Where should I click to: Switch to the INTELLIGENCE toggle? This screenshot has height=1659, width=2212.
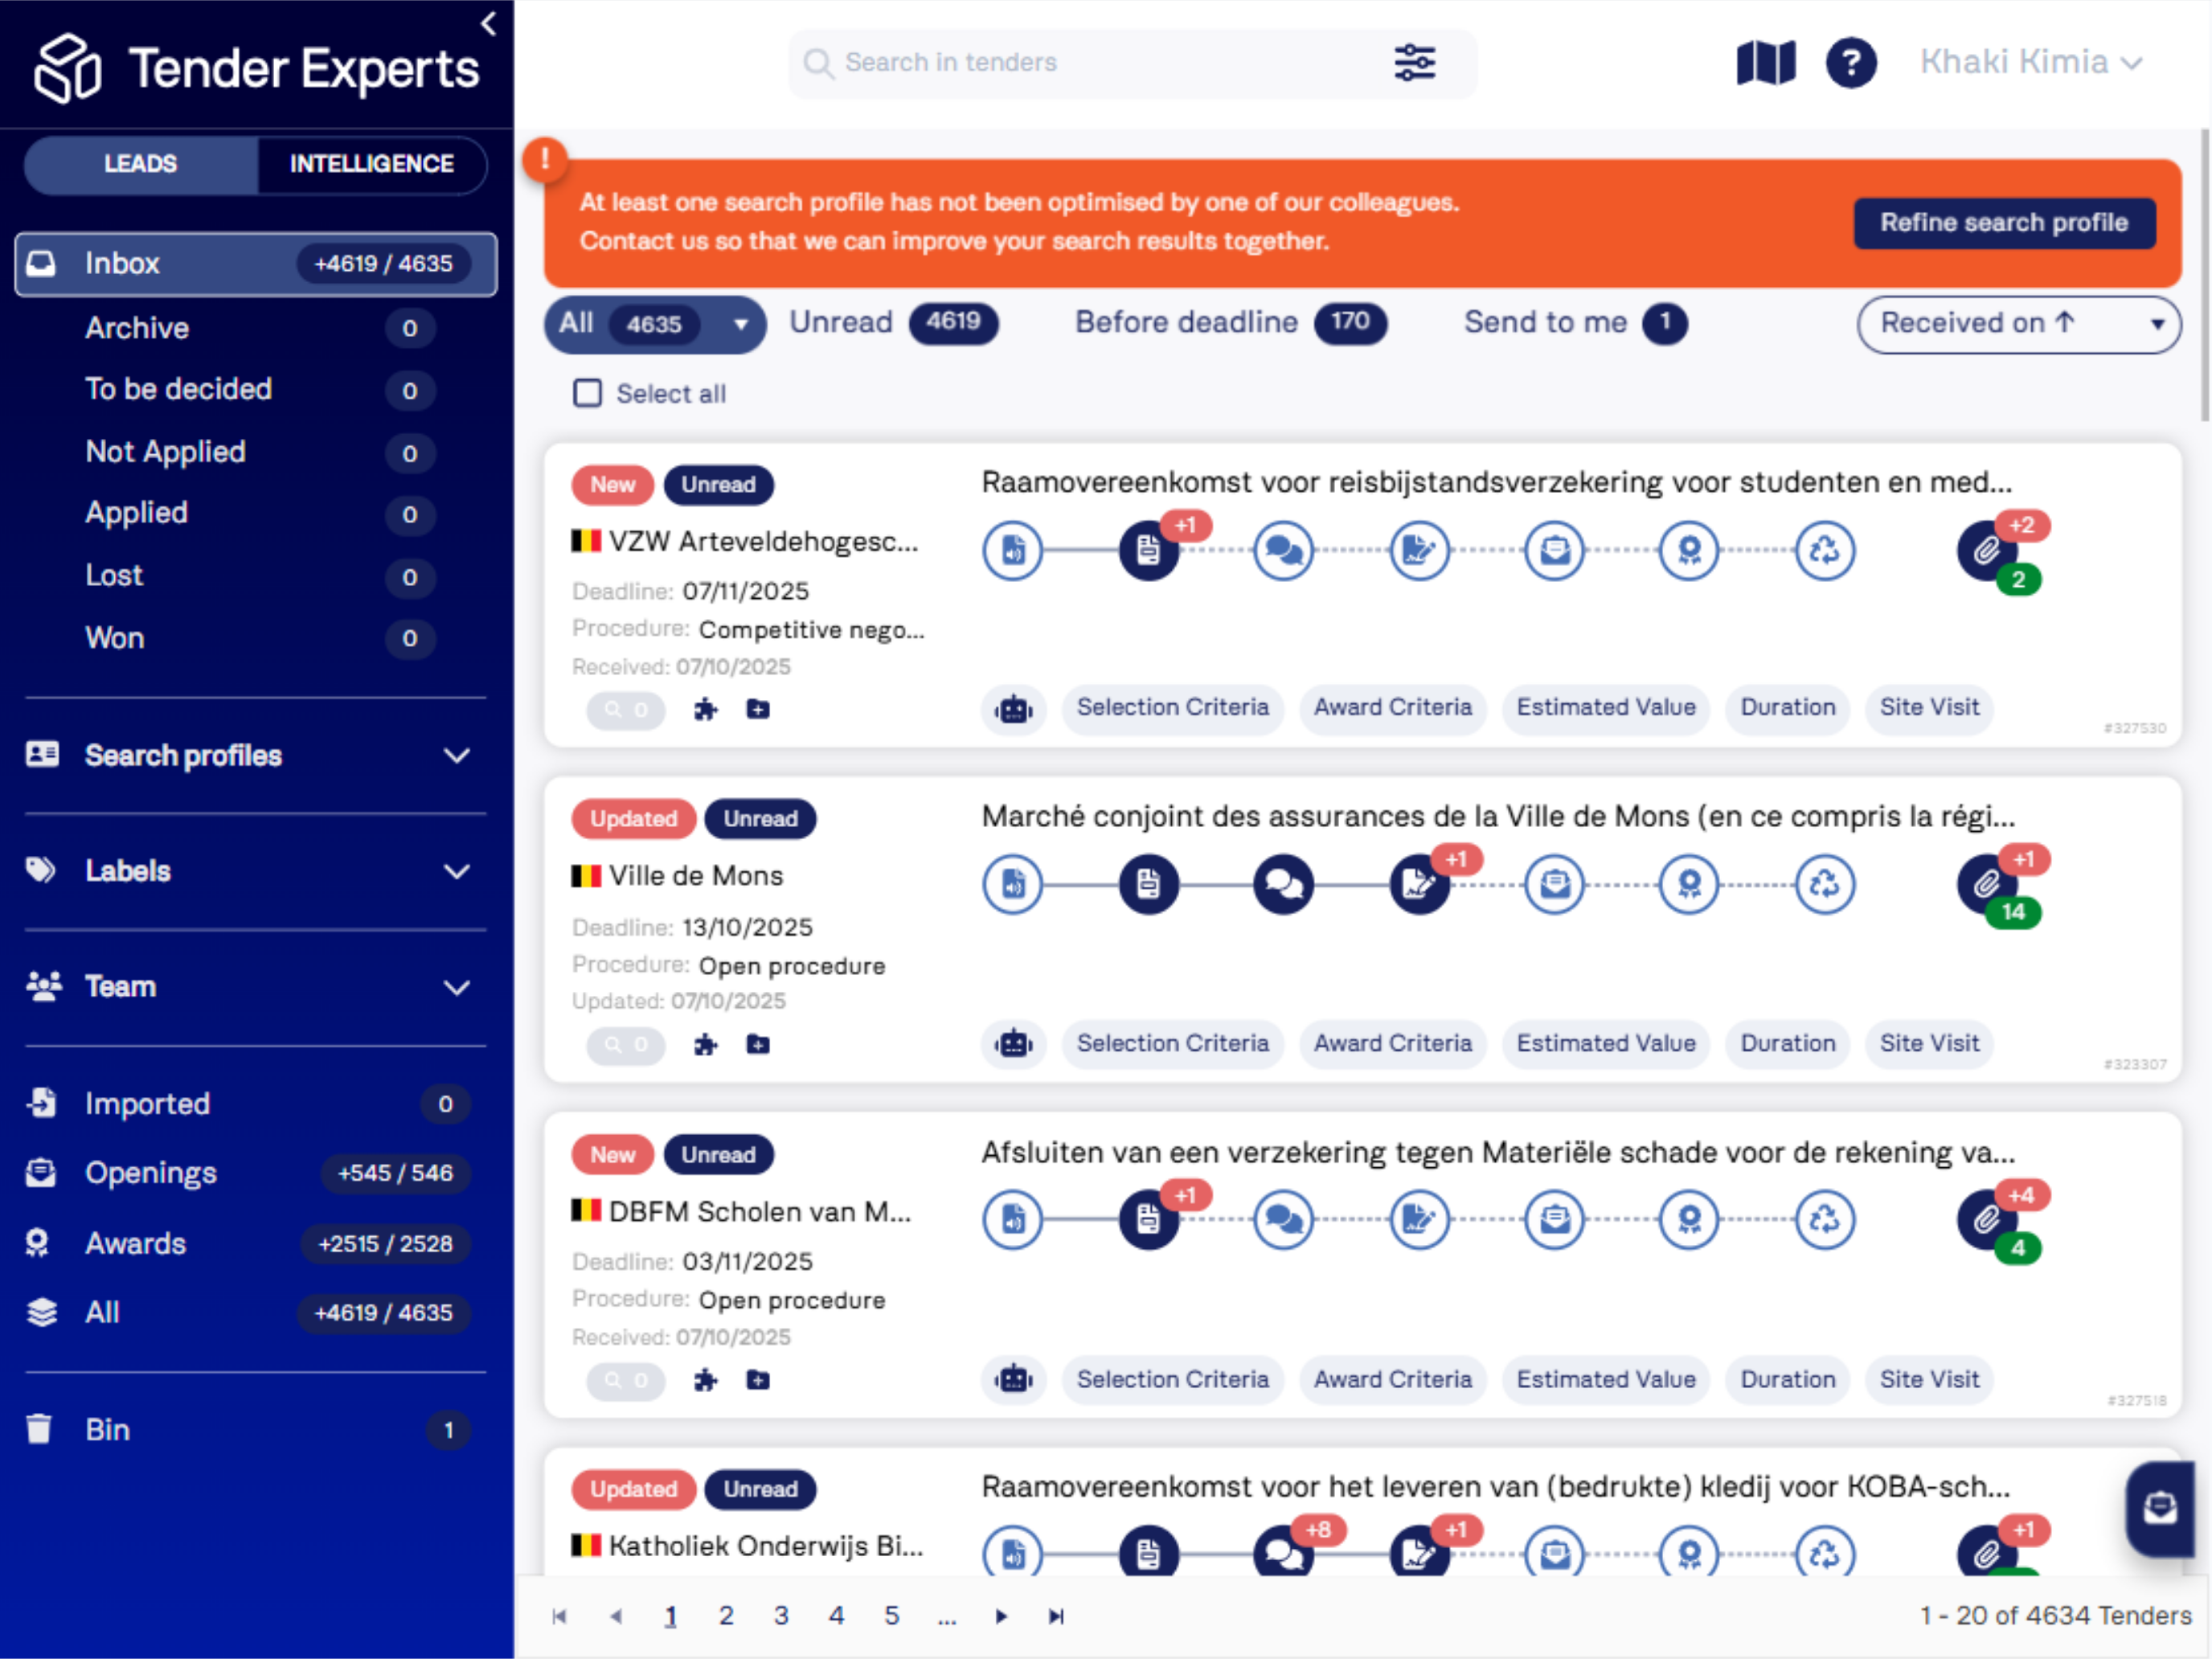tap(371, 164)
